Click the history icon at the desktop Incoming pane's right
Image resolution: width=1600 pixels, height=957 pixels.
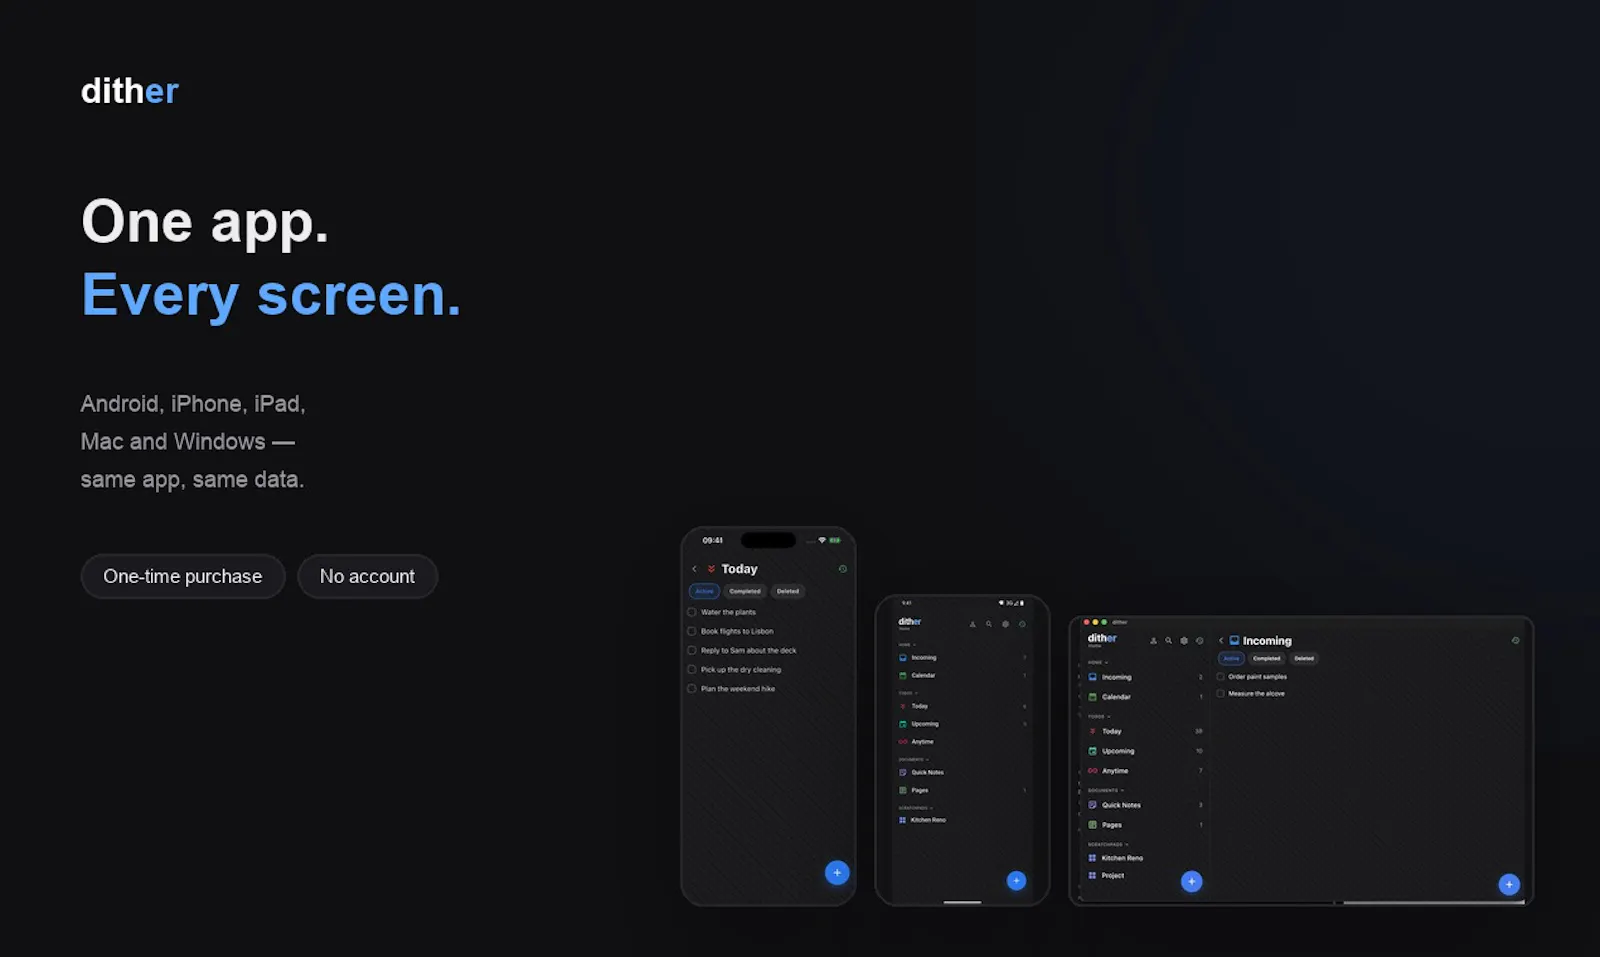[x=1515, y=641]
